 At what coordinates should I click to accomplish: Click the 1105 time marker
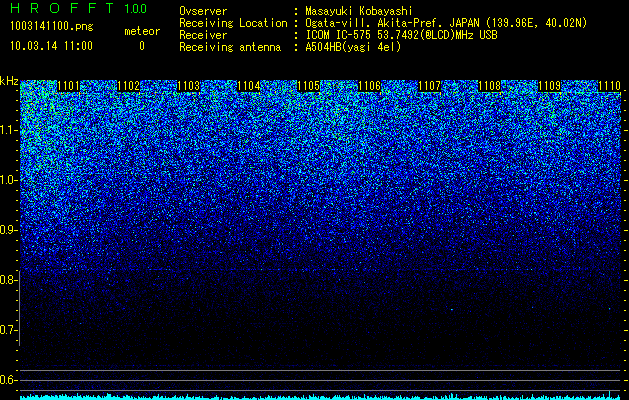click(309, 86)
